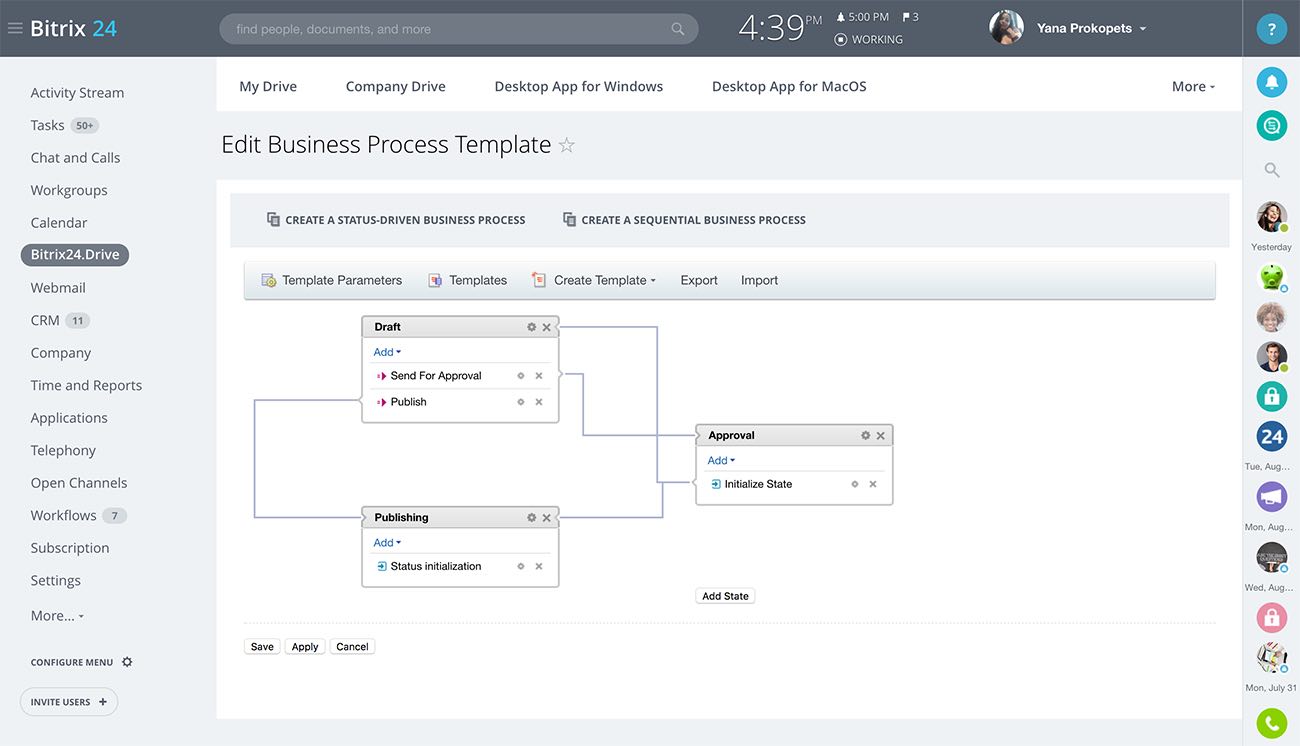This screenshot has height=746, width=1300.
Task: Open Workflows in the left sidebar
Action: 63,516
